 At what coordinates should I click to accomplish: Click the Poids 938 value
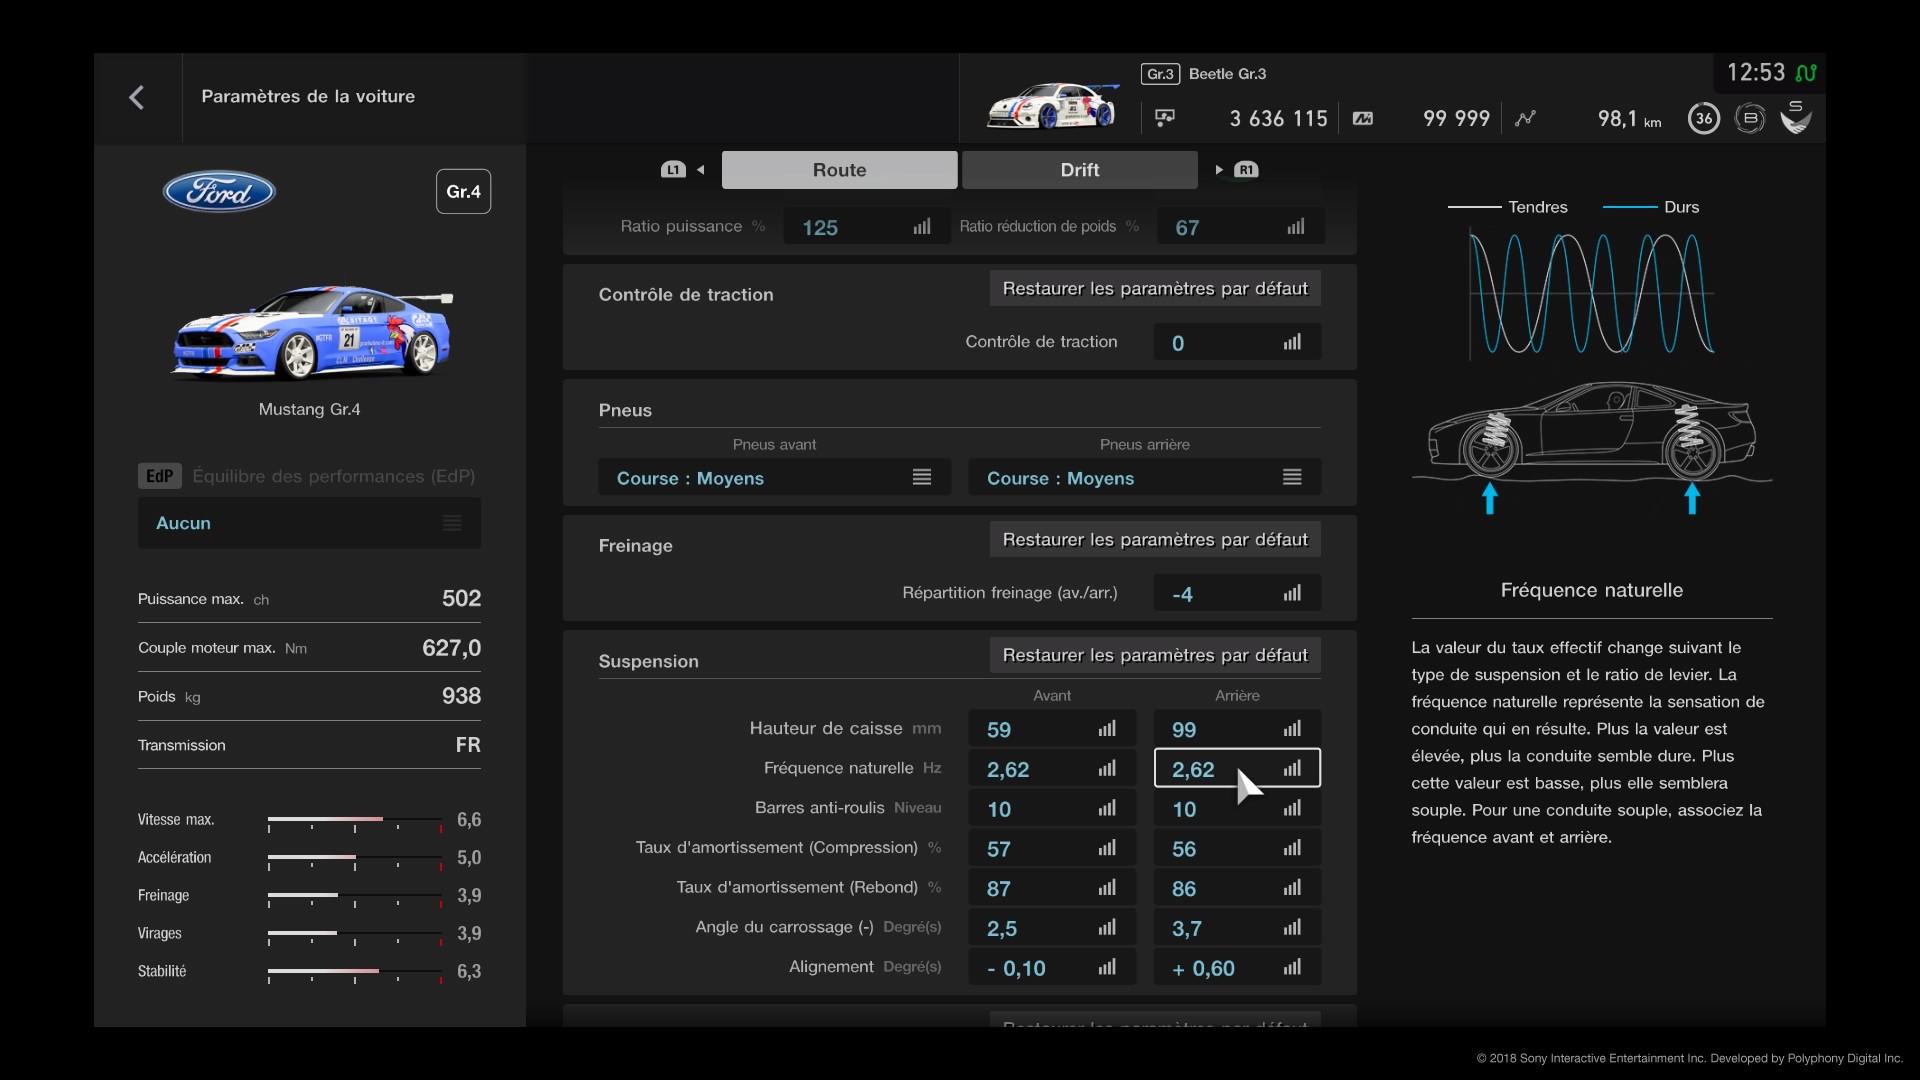pyautogui.click(x=461, y=695)
